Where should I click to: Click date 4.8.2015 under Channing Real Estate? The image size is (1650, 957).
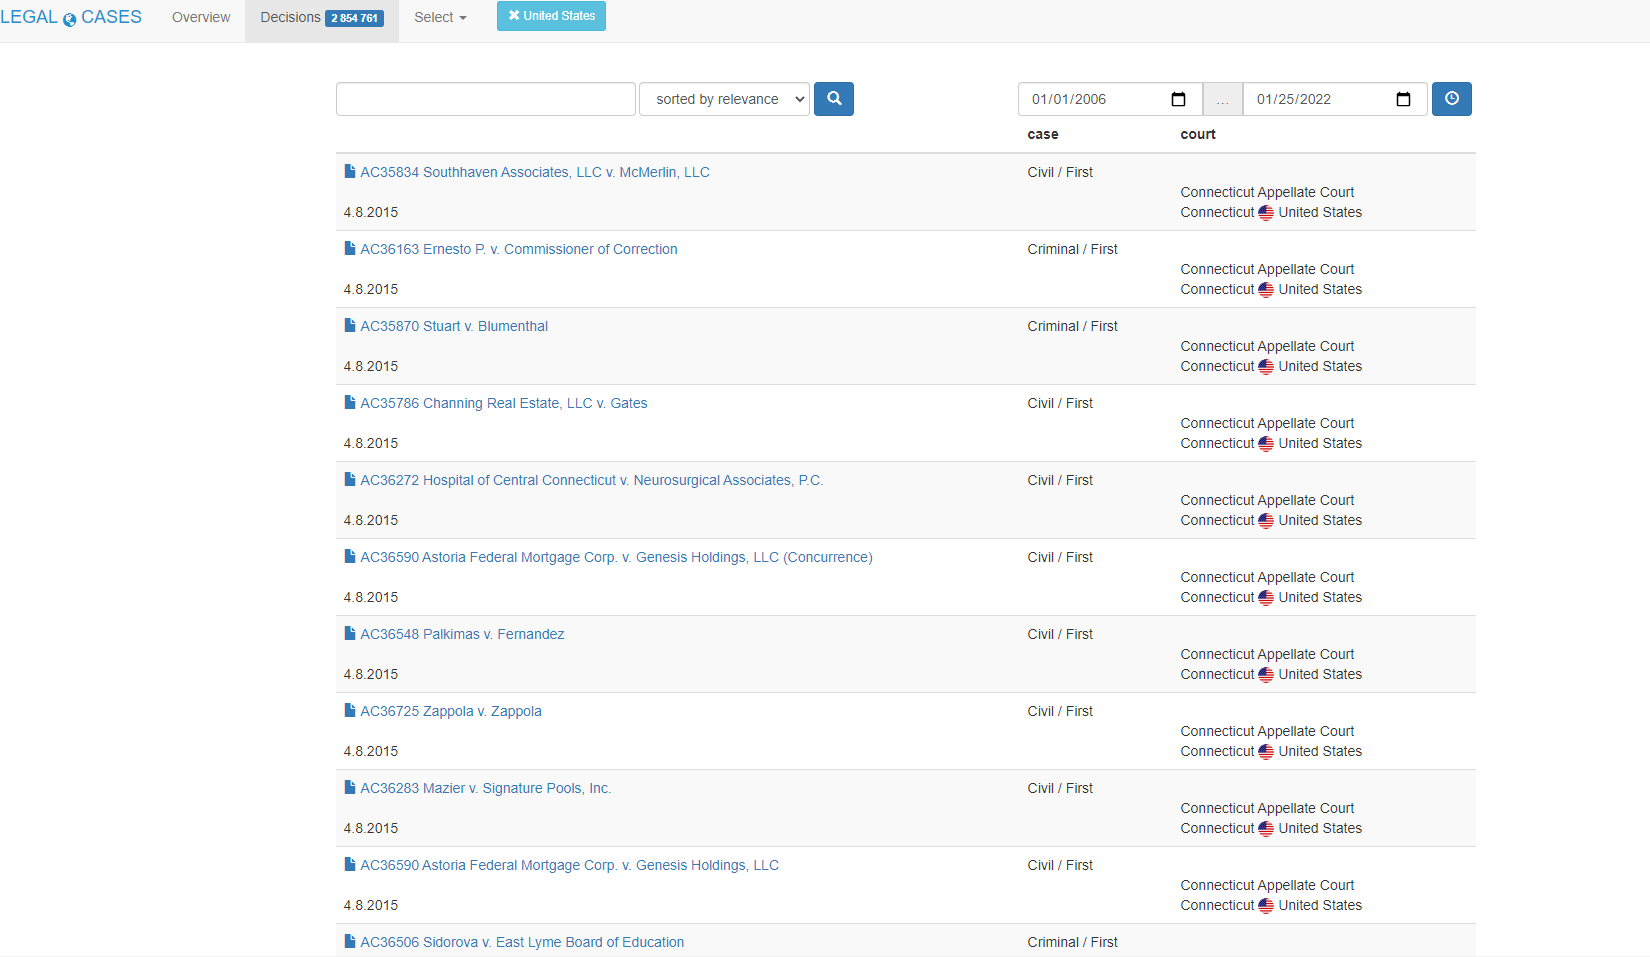click(x=371, y=443)
